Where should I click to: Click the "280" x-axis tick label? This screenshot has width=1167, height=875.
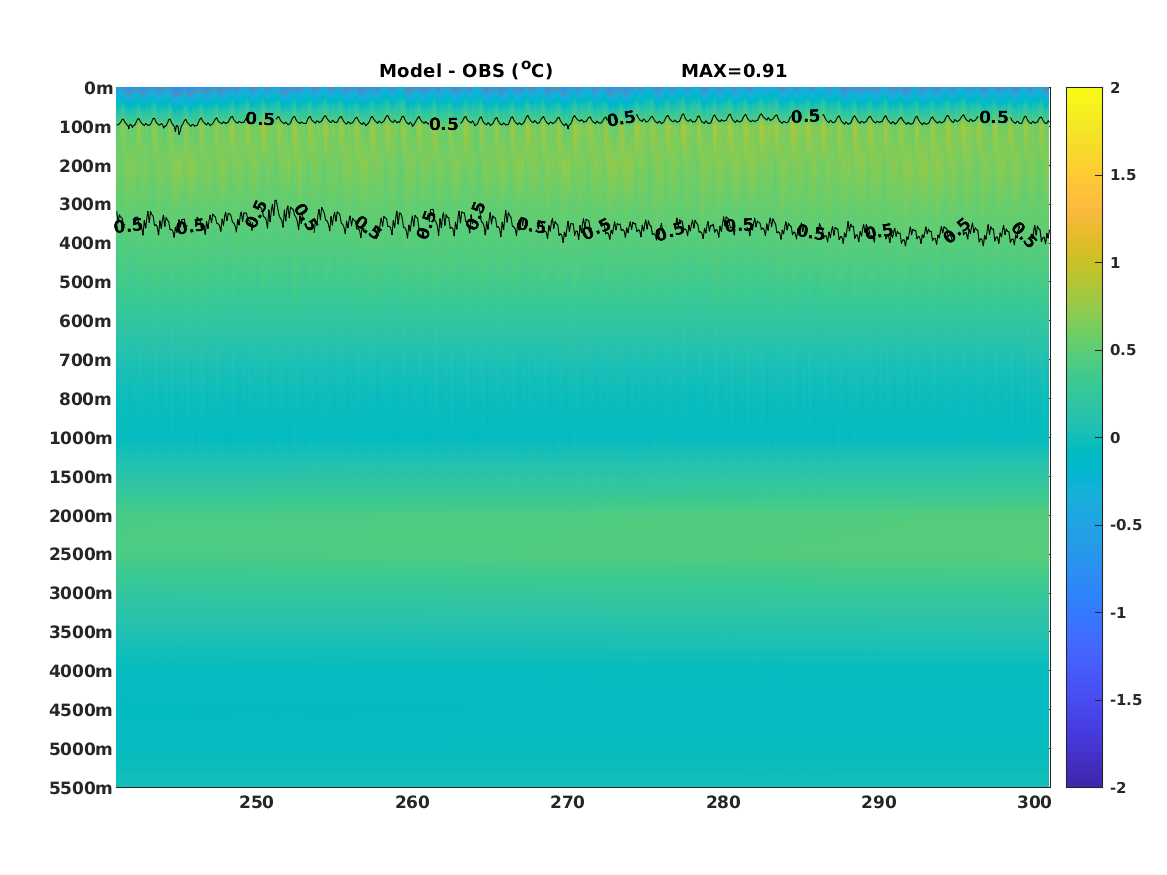click(x=723, y=802)
